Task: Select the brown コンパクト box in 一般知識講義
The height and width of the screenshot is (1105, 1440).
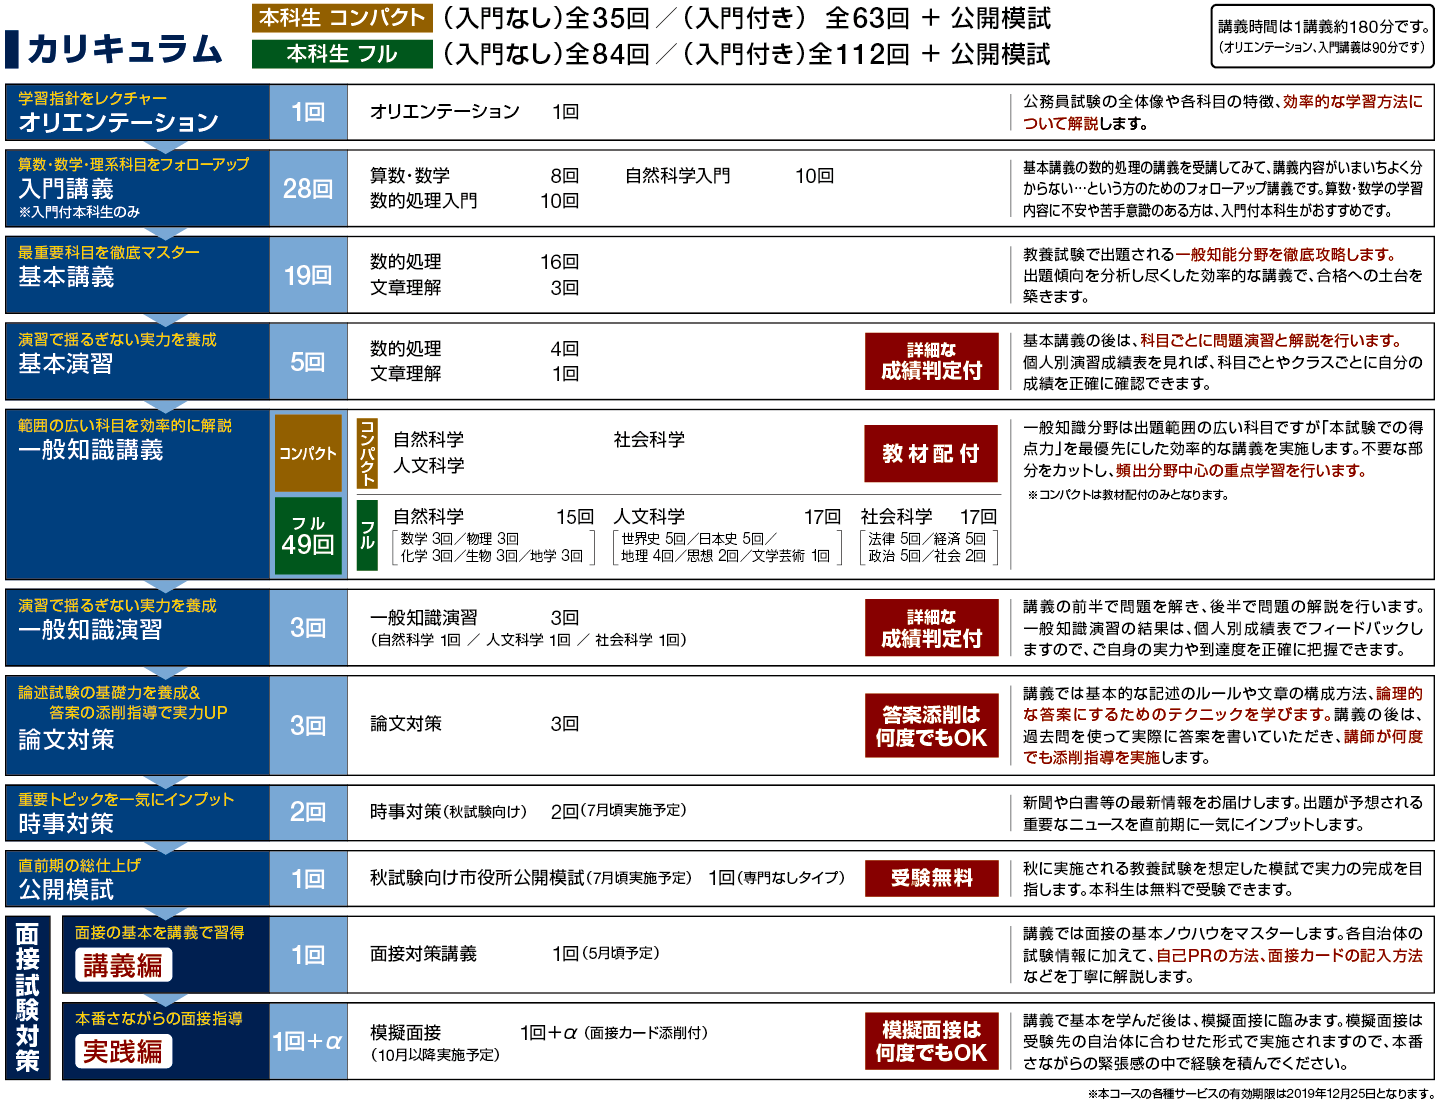Action: coord(308,453)
